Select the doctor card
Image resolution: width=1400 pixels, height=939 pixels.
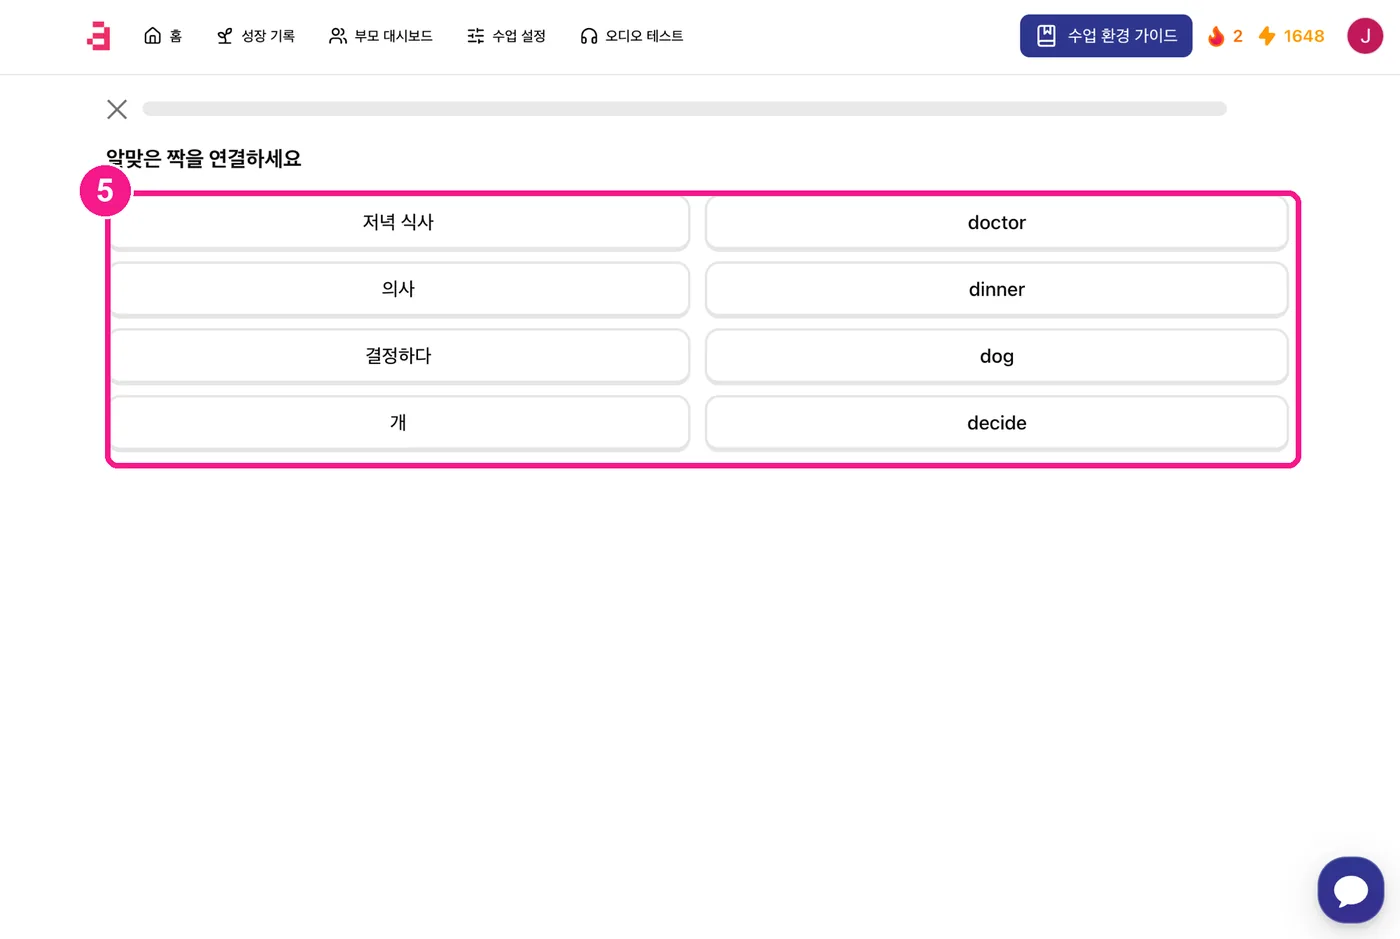click(997, 222)
